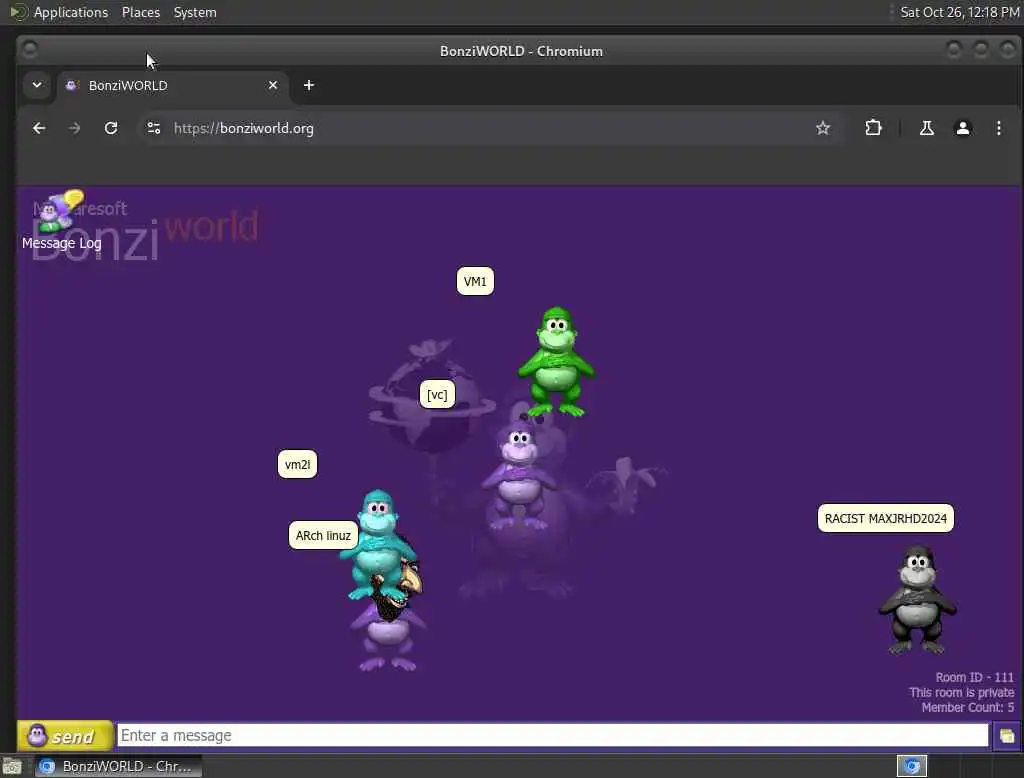Open the Extensions puzzle icon
The height and width of the screenshot is (778, 1024).
(x=873, y=128)
